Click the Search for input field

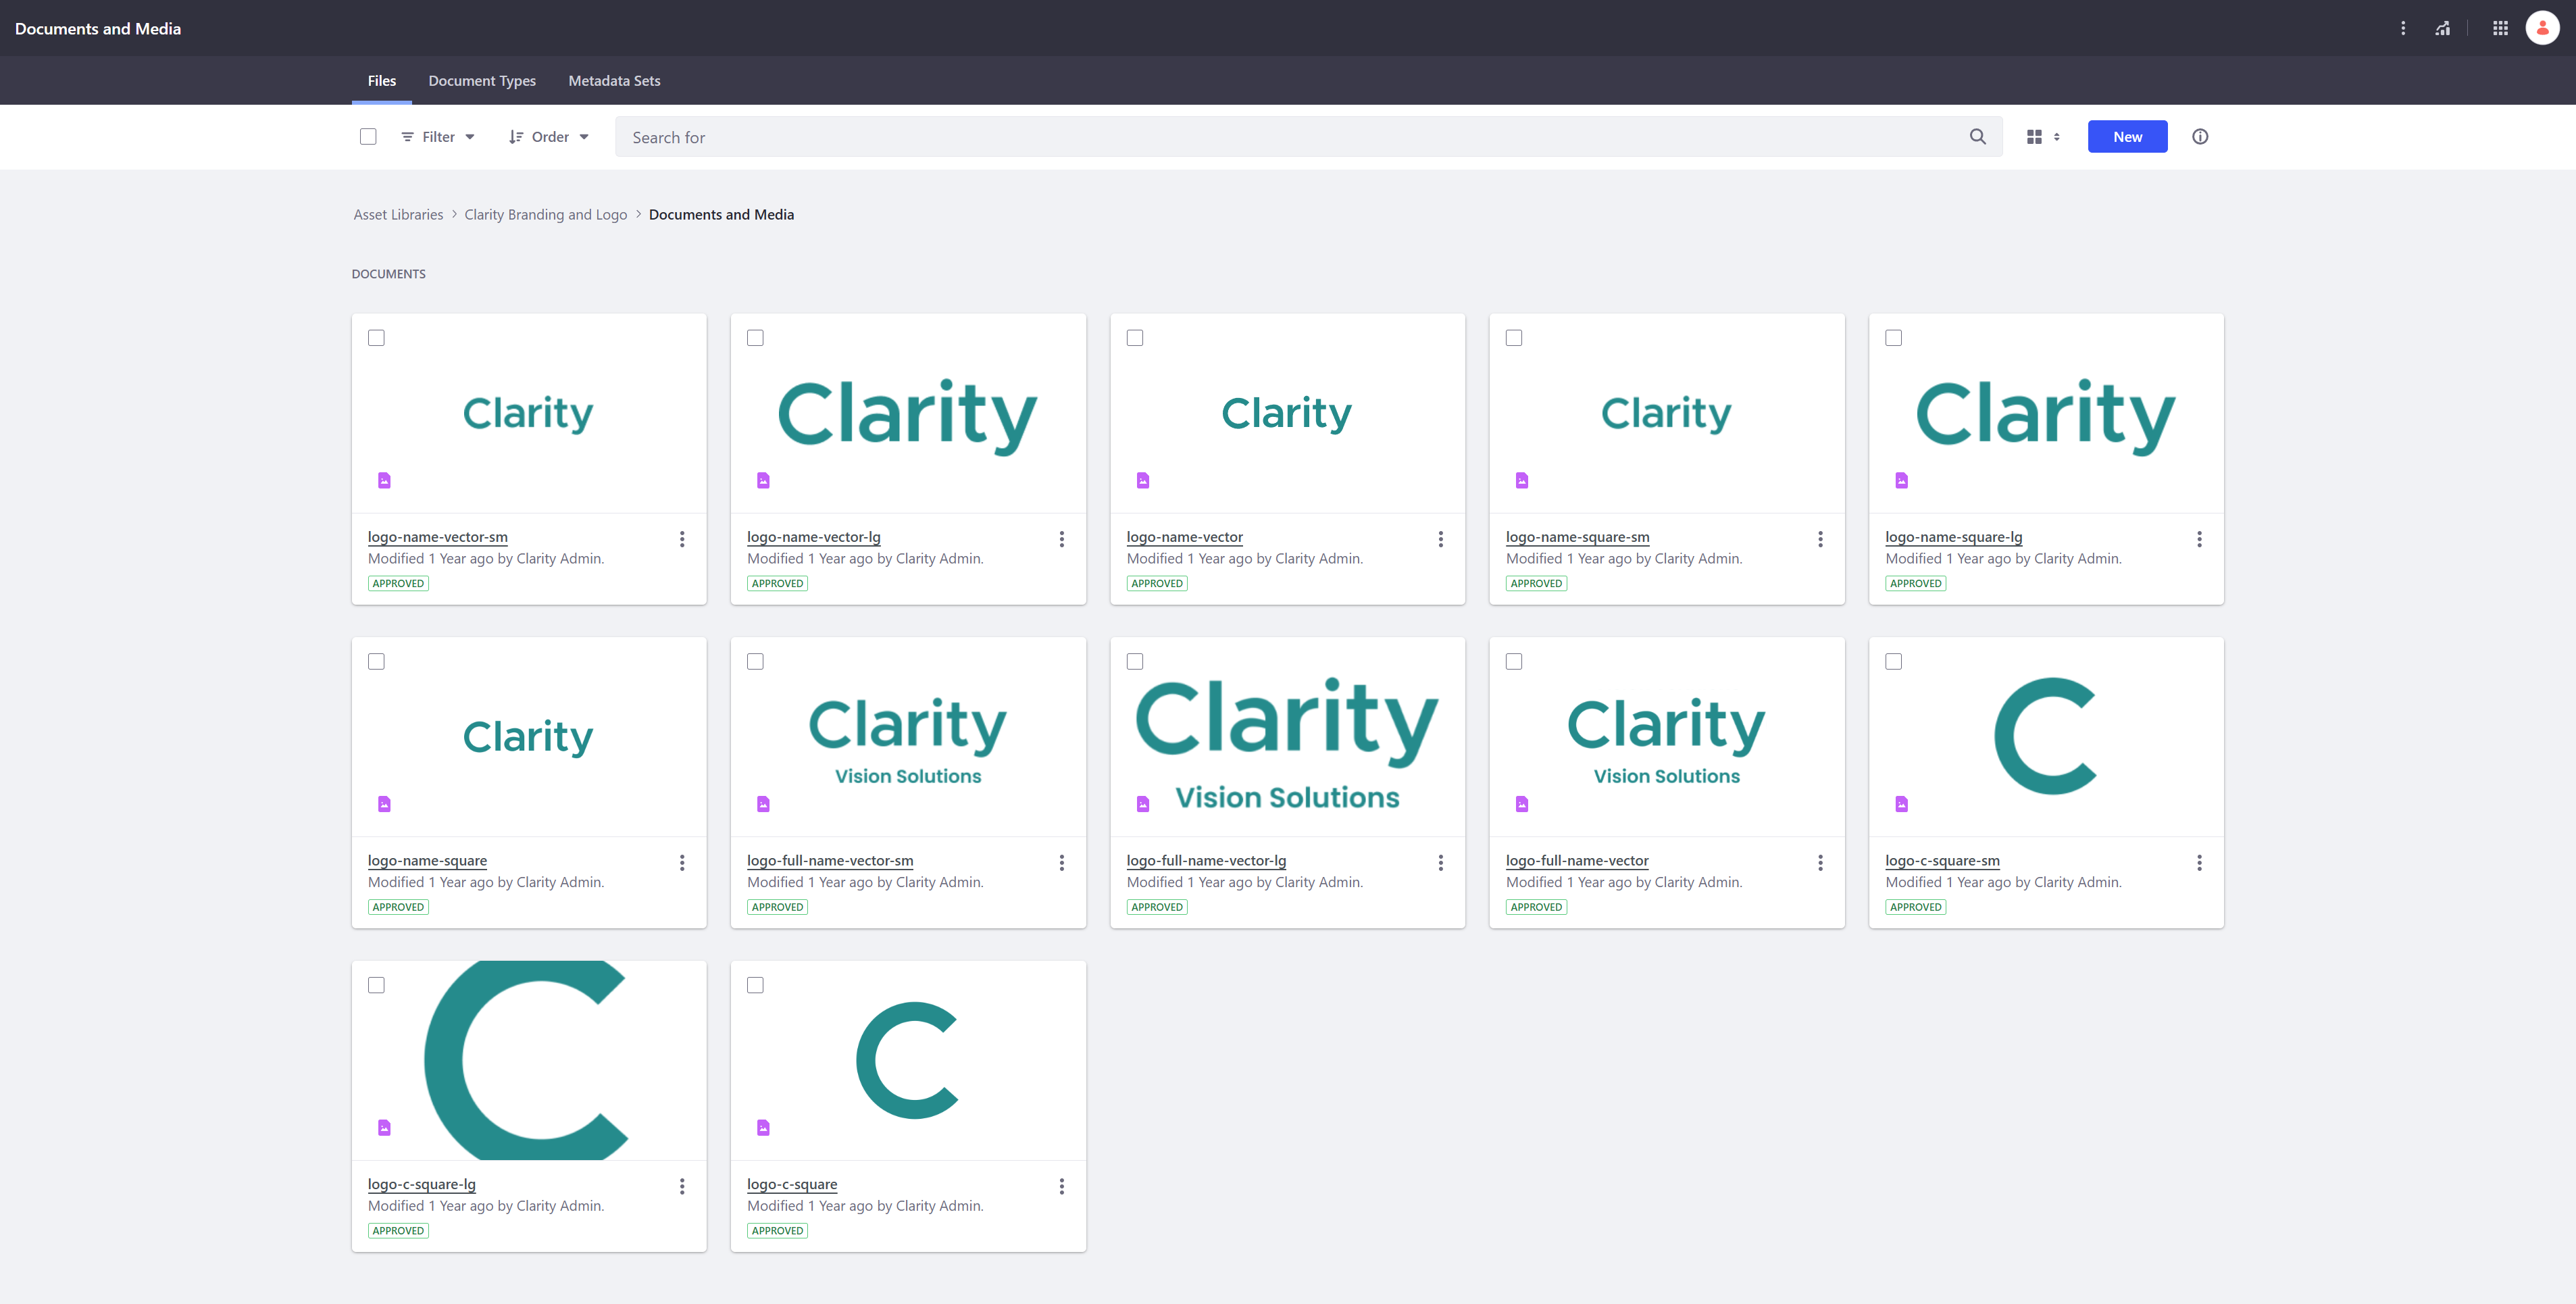click(1290, 137)
